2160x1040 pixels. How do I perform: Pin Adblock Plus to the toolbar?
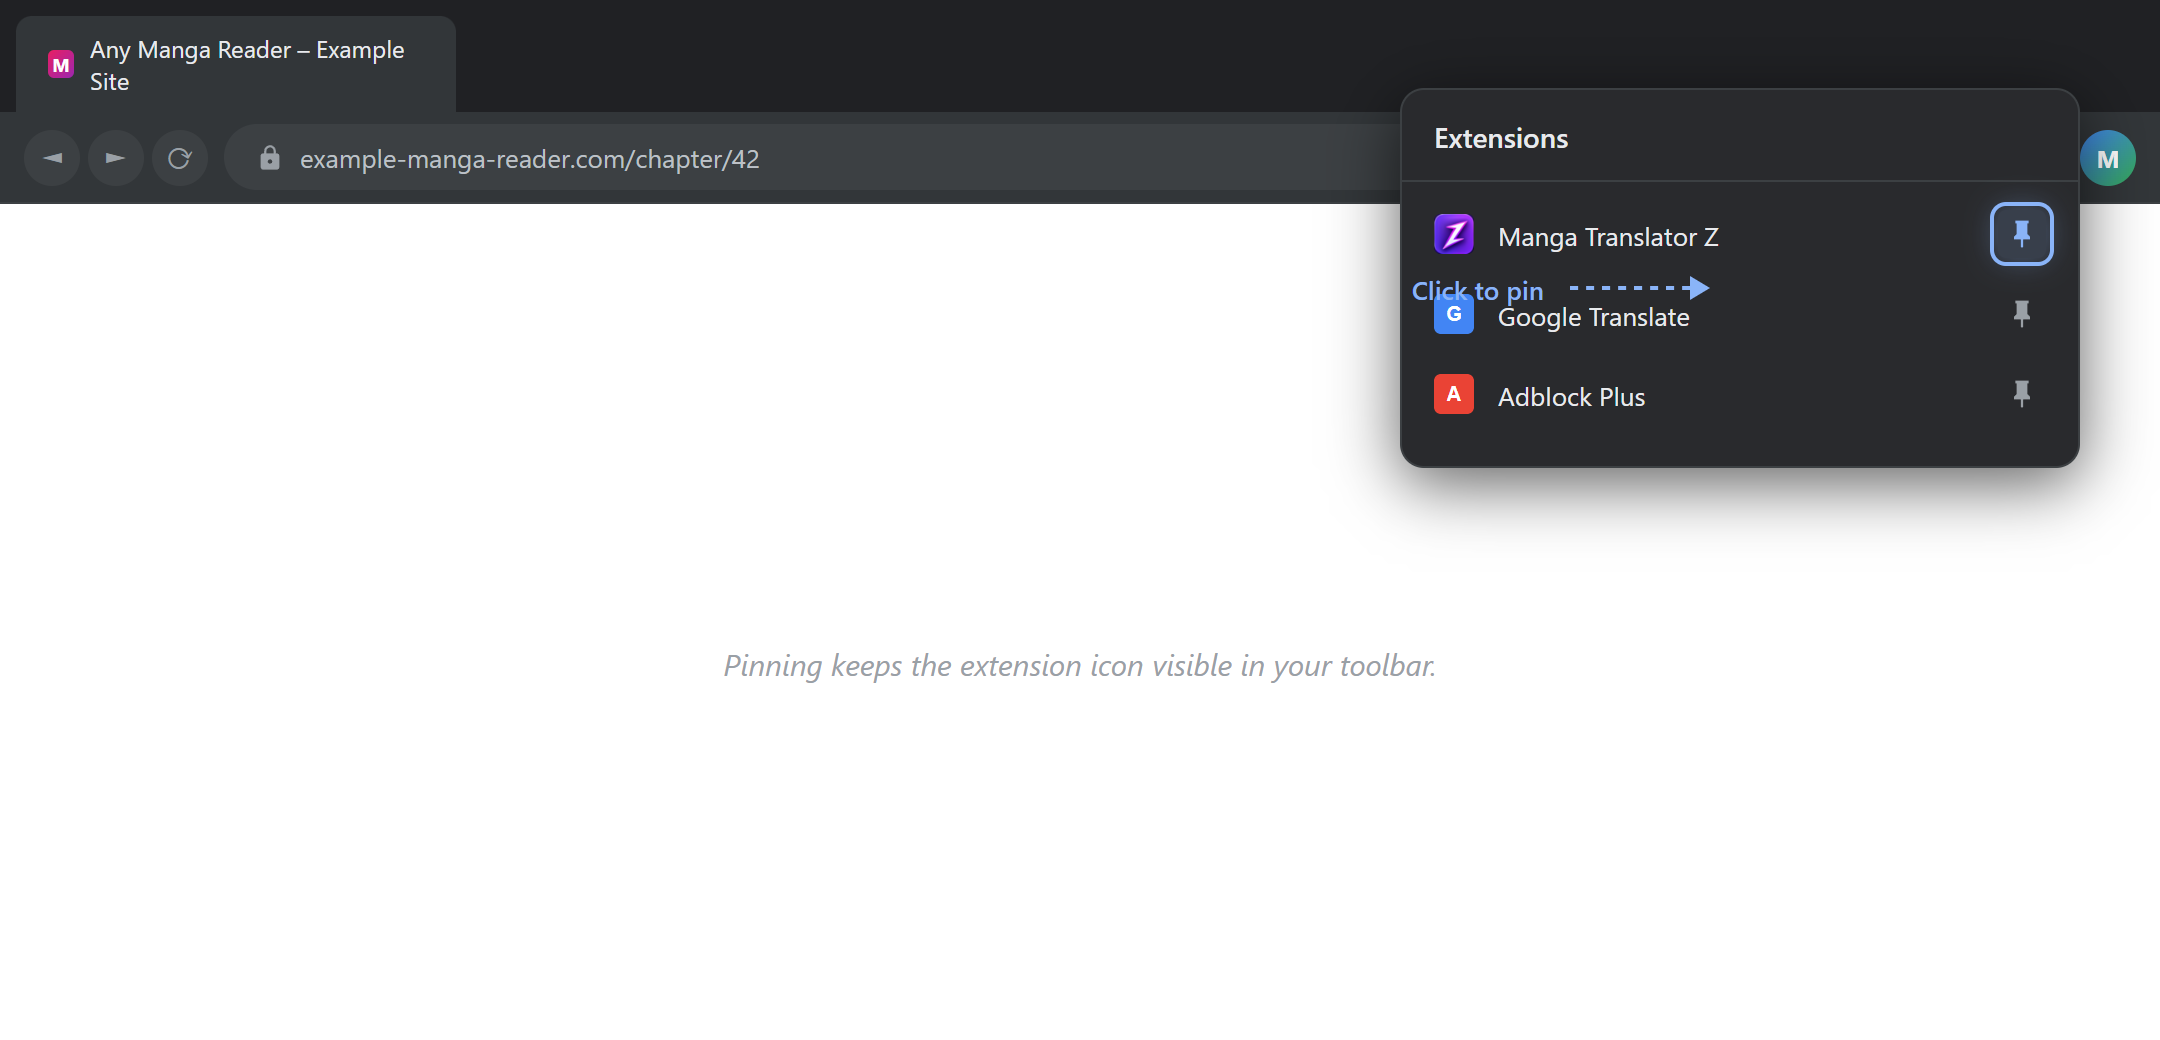[x=2022, y=394]
